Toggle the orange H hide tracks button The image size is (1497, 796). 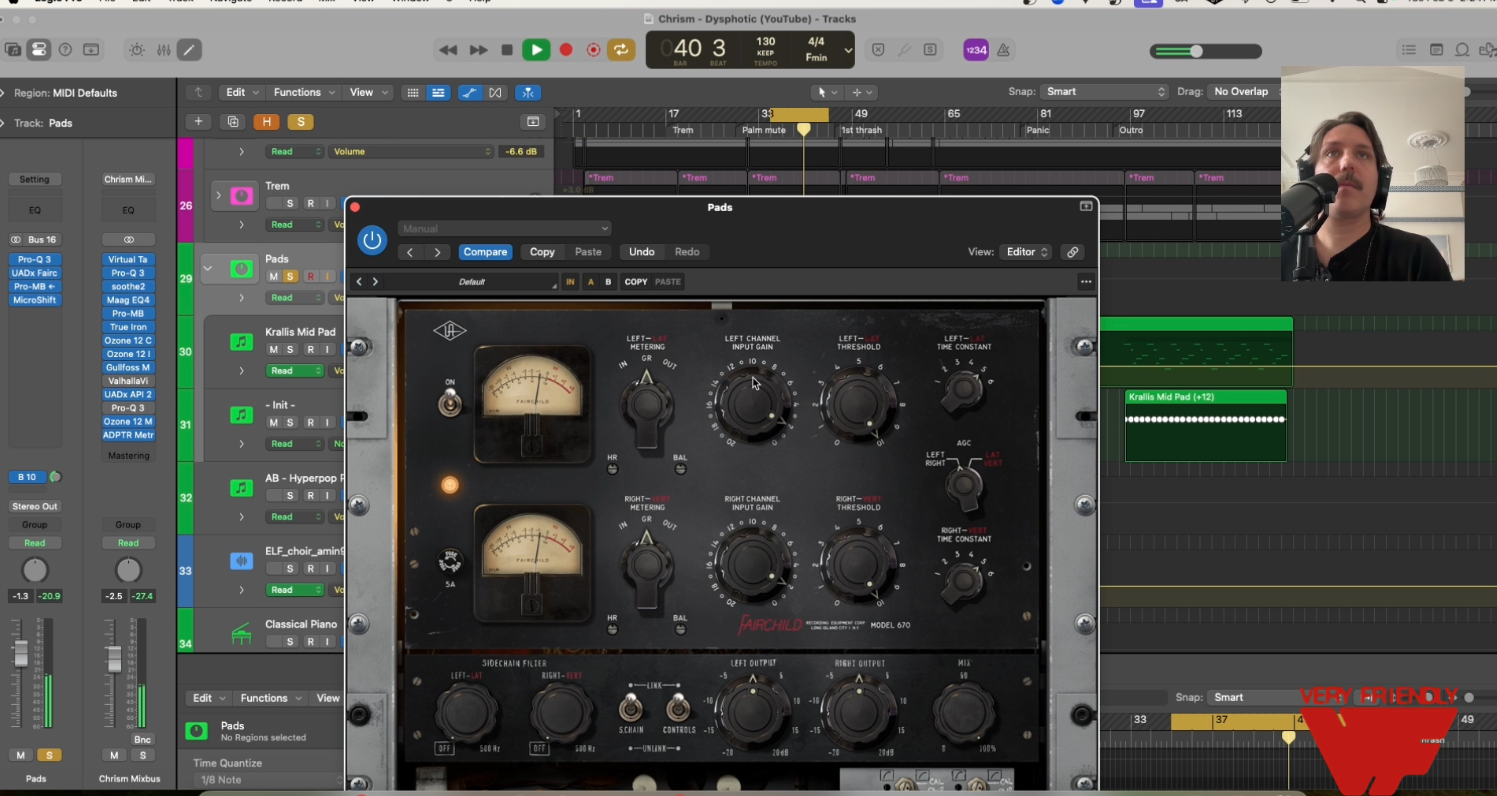coord(266,121)
